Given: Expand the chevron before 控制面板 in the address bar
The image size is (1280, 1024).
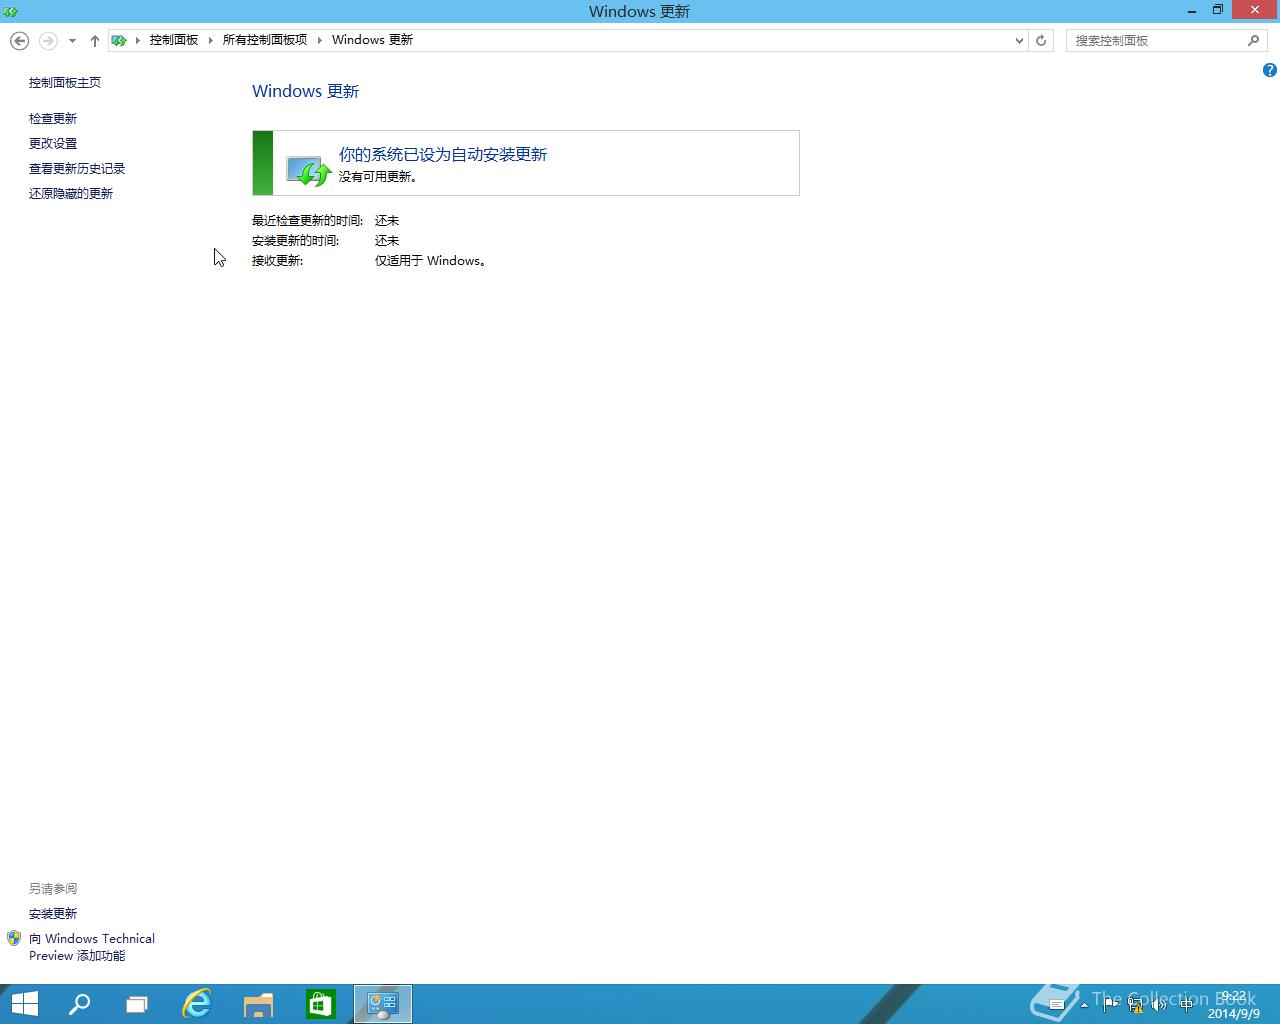Looking at the screenshot, I should click(x=138, y=40).
